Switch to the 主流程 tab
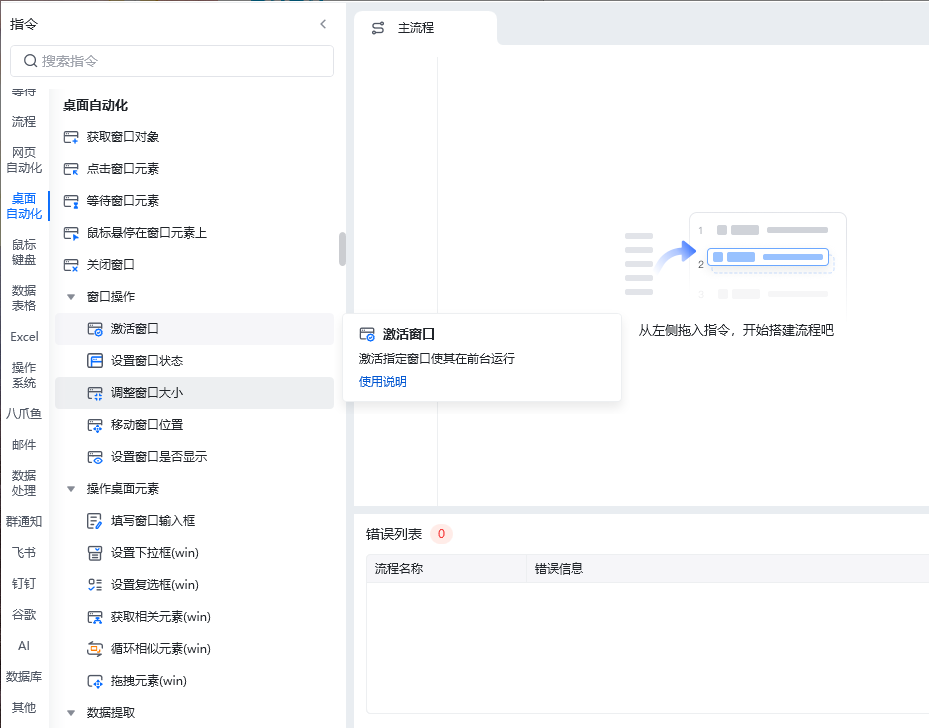The width and height of the screenshot is (929, 728). pyautogui.click(x=425, y=28)
